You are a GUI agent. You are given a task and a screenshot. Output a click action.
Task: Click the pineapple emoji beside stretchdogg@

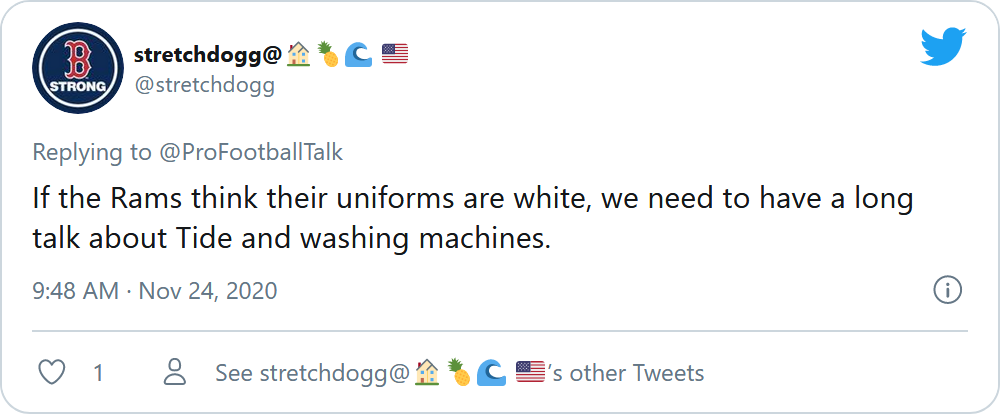[x=328, y=55]
